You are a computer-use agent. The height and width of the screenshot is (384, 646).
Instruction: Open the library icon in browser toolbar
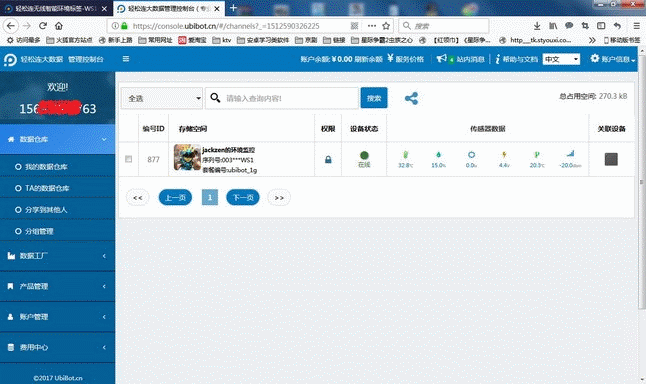click(x=553, y=26)
